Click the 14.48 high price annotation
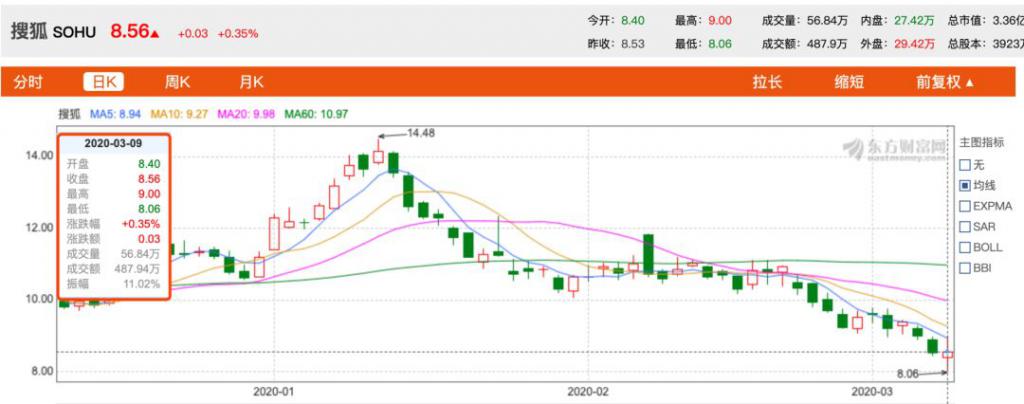This screenshot has width=1024, height=404. pyautogui.click(x=421, y=133)
